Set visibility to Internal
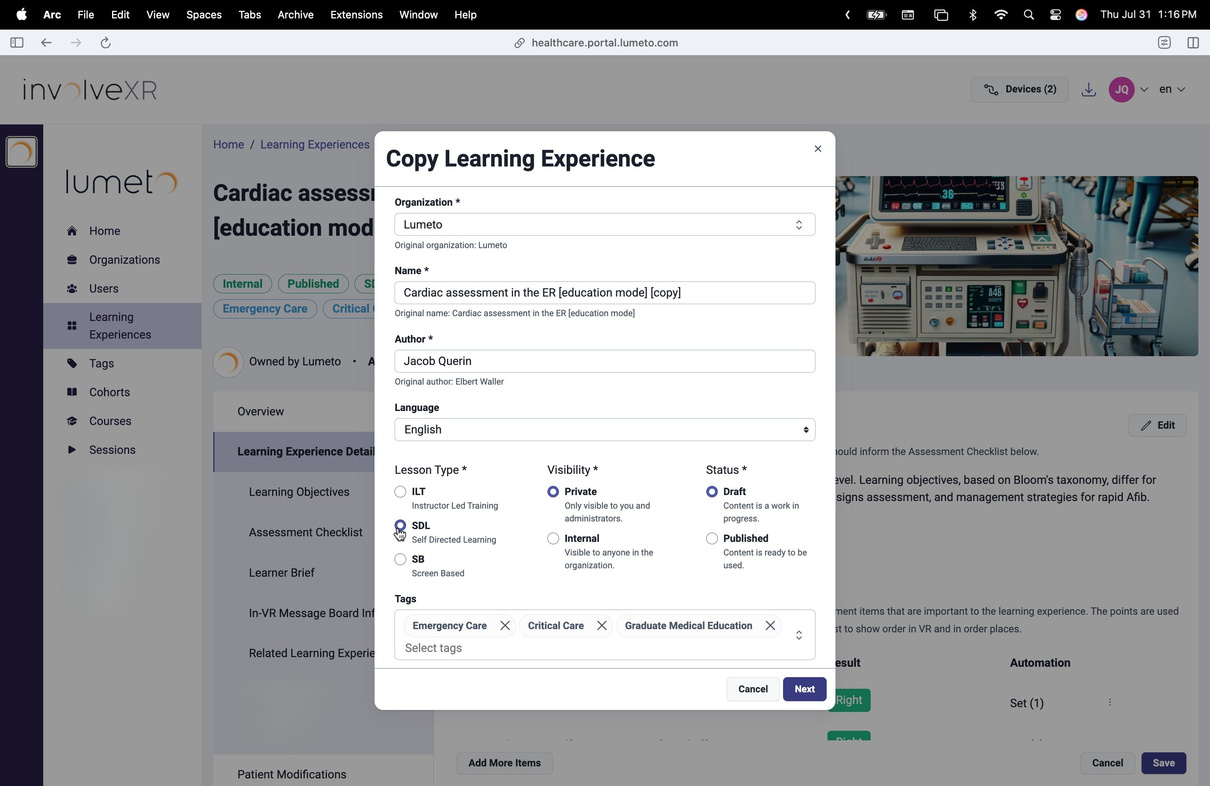 553,539
